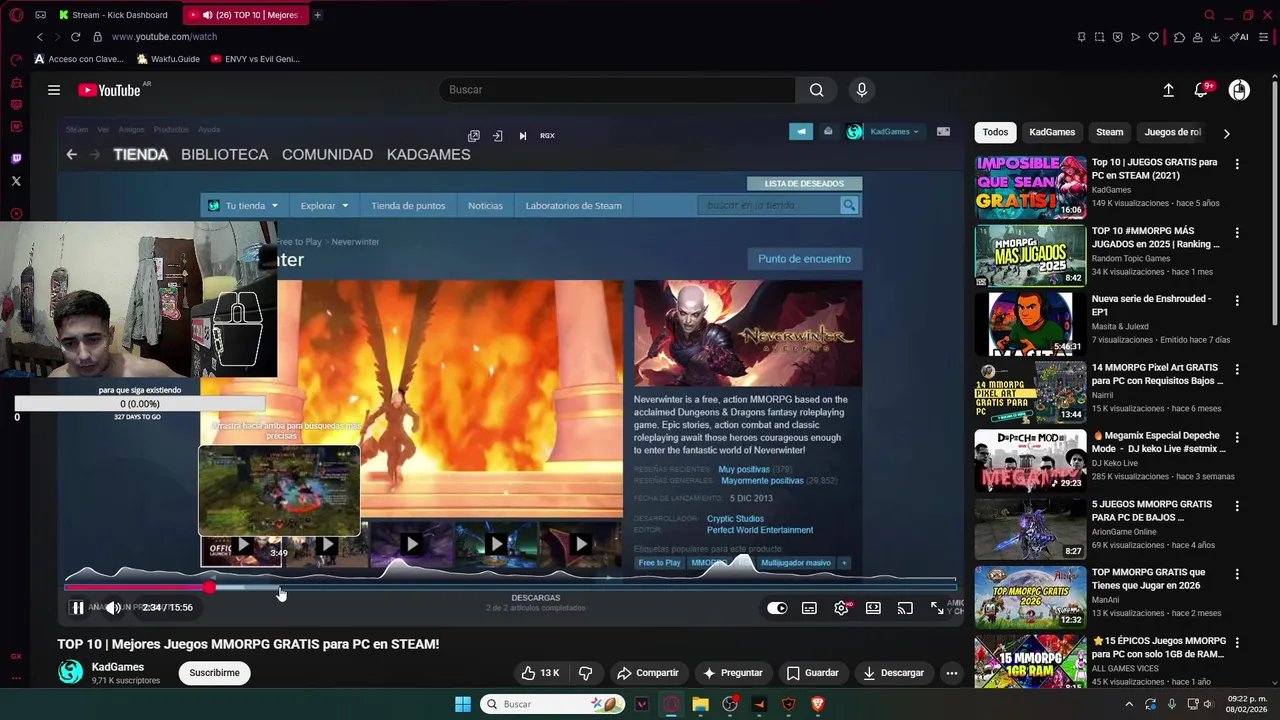Share video with Compartir
The image size is (1280, 720).
(x=647, y=673)
